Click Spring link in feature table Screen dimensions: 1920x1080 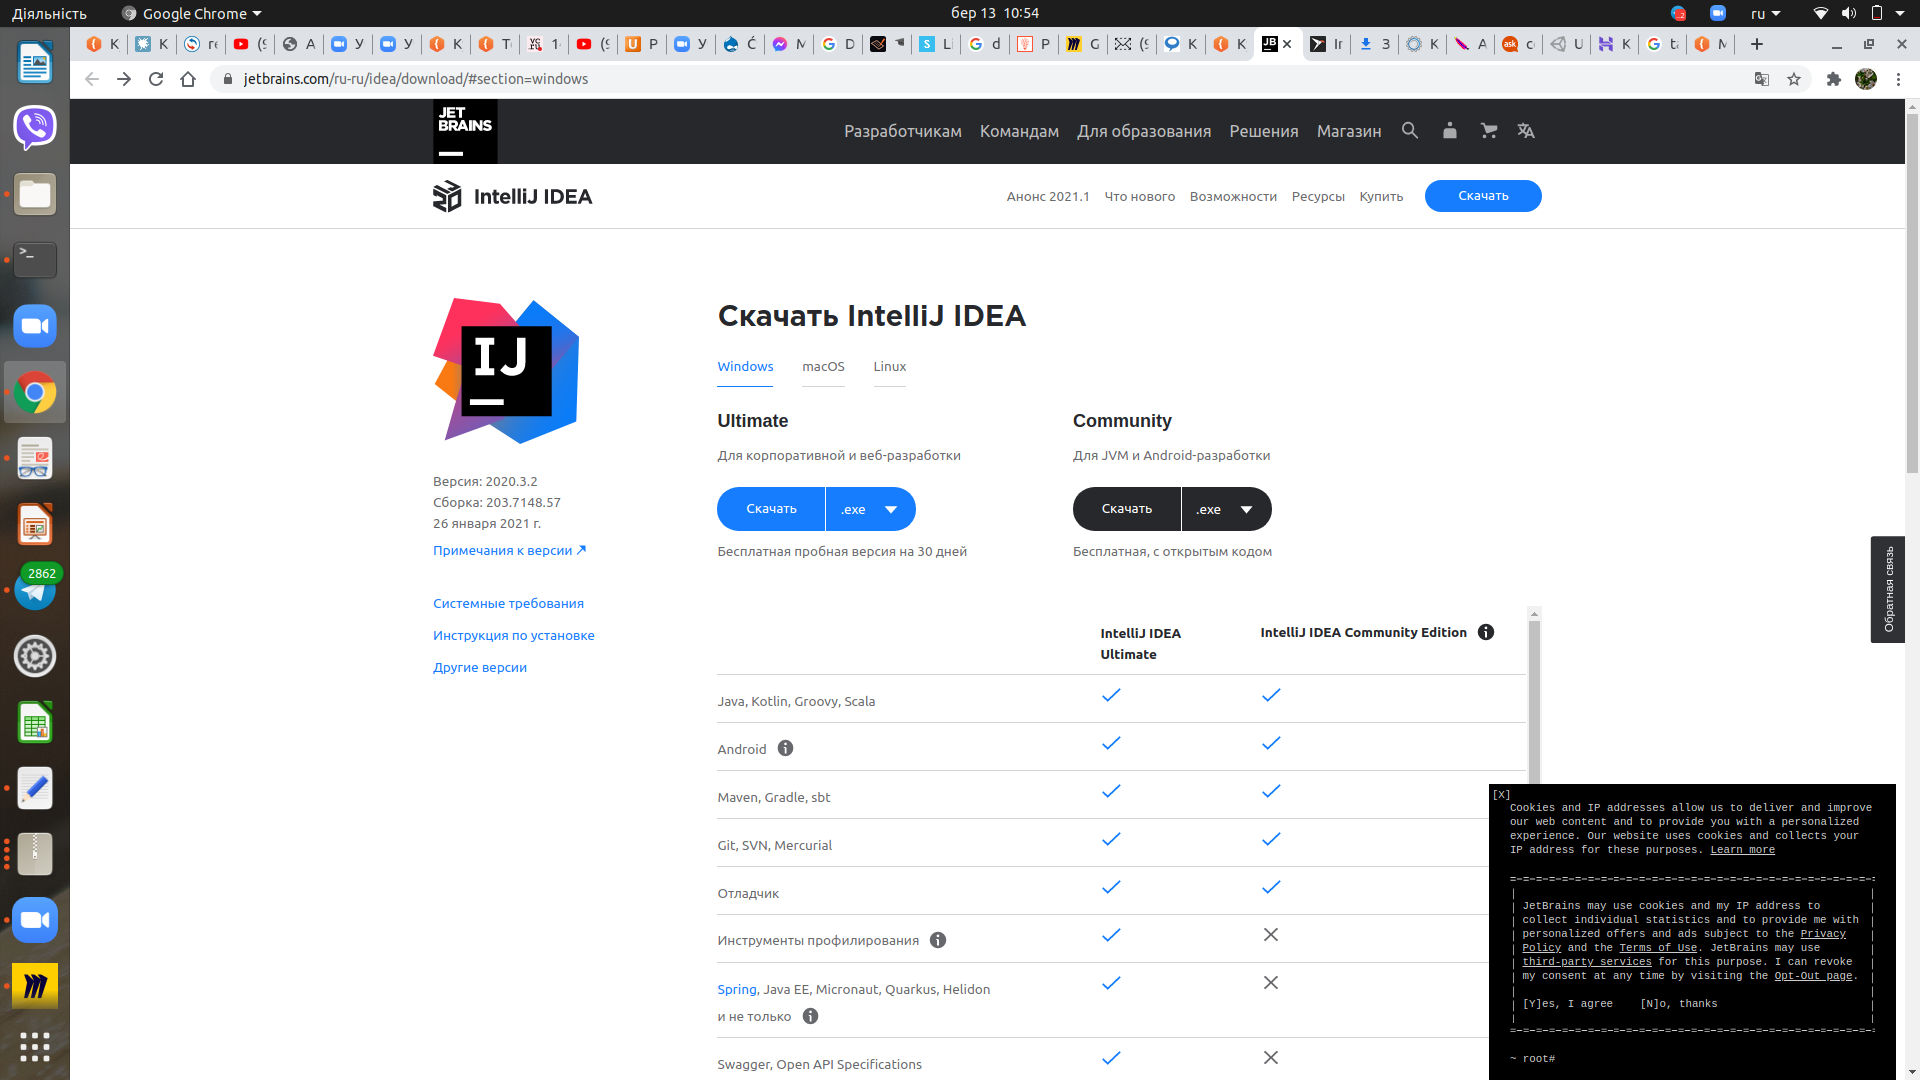pos(737,989)
